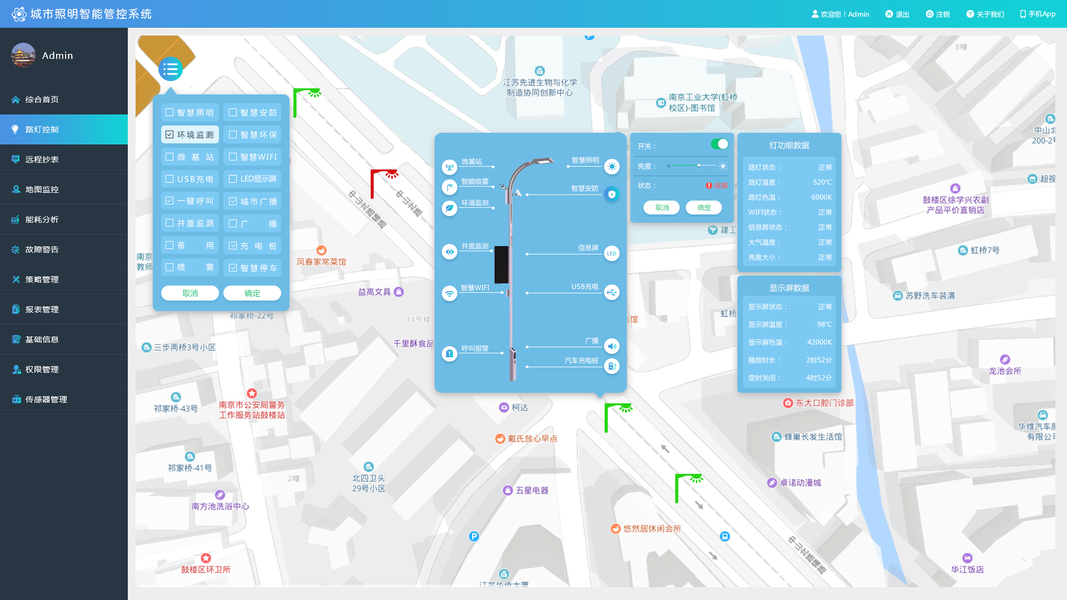Select 基础信息 in the sidebar

tap(64, 339)
